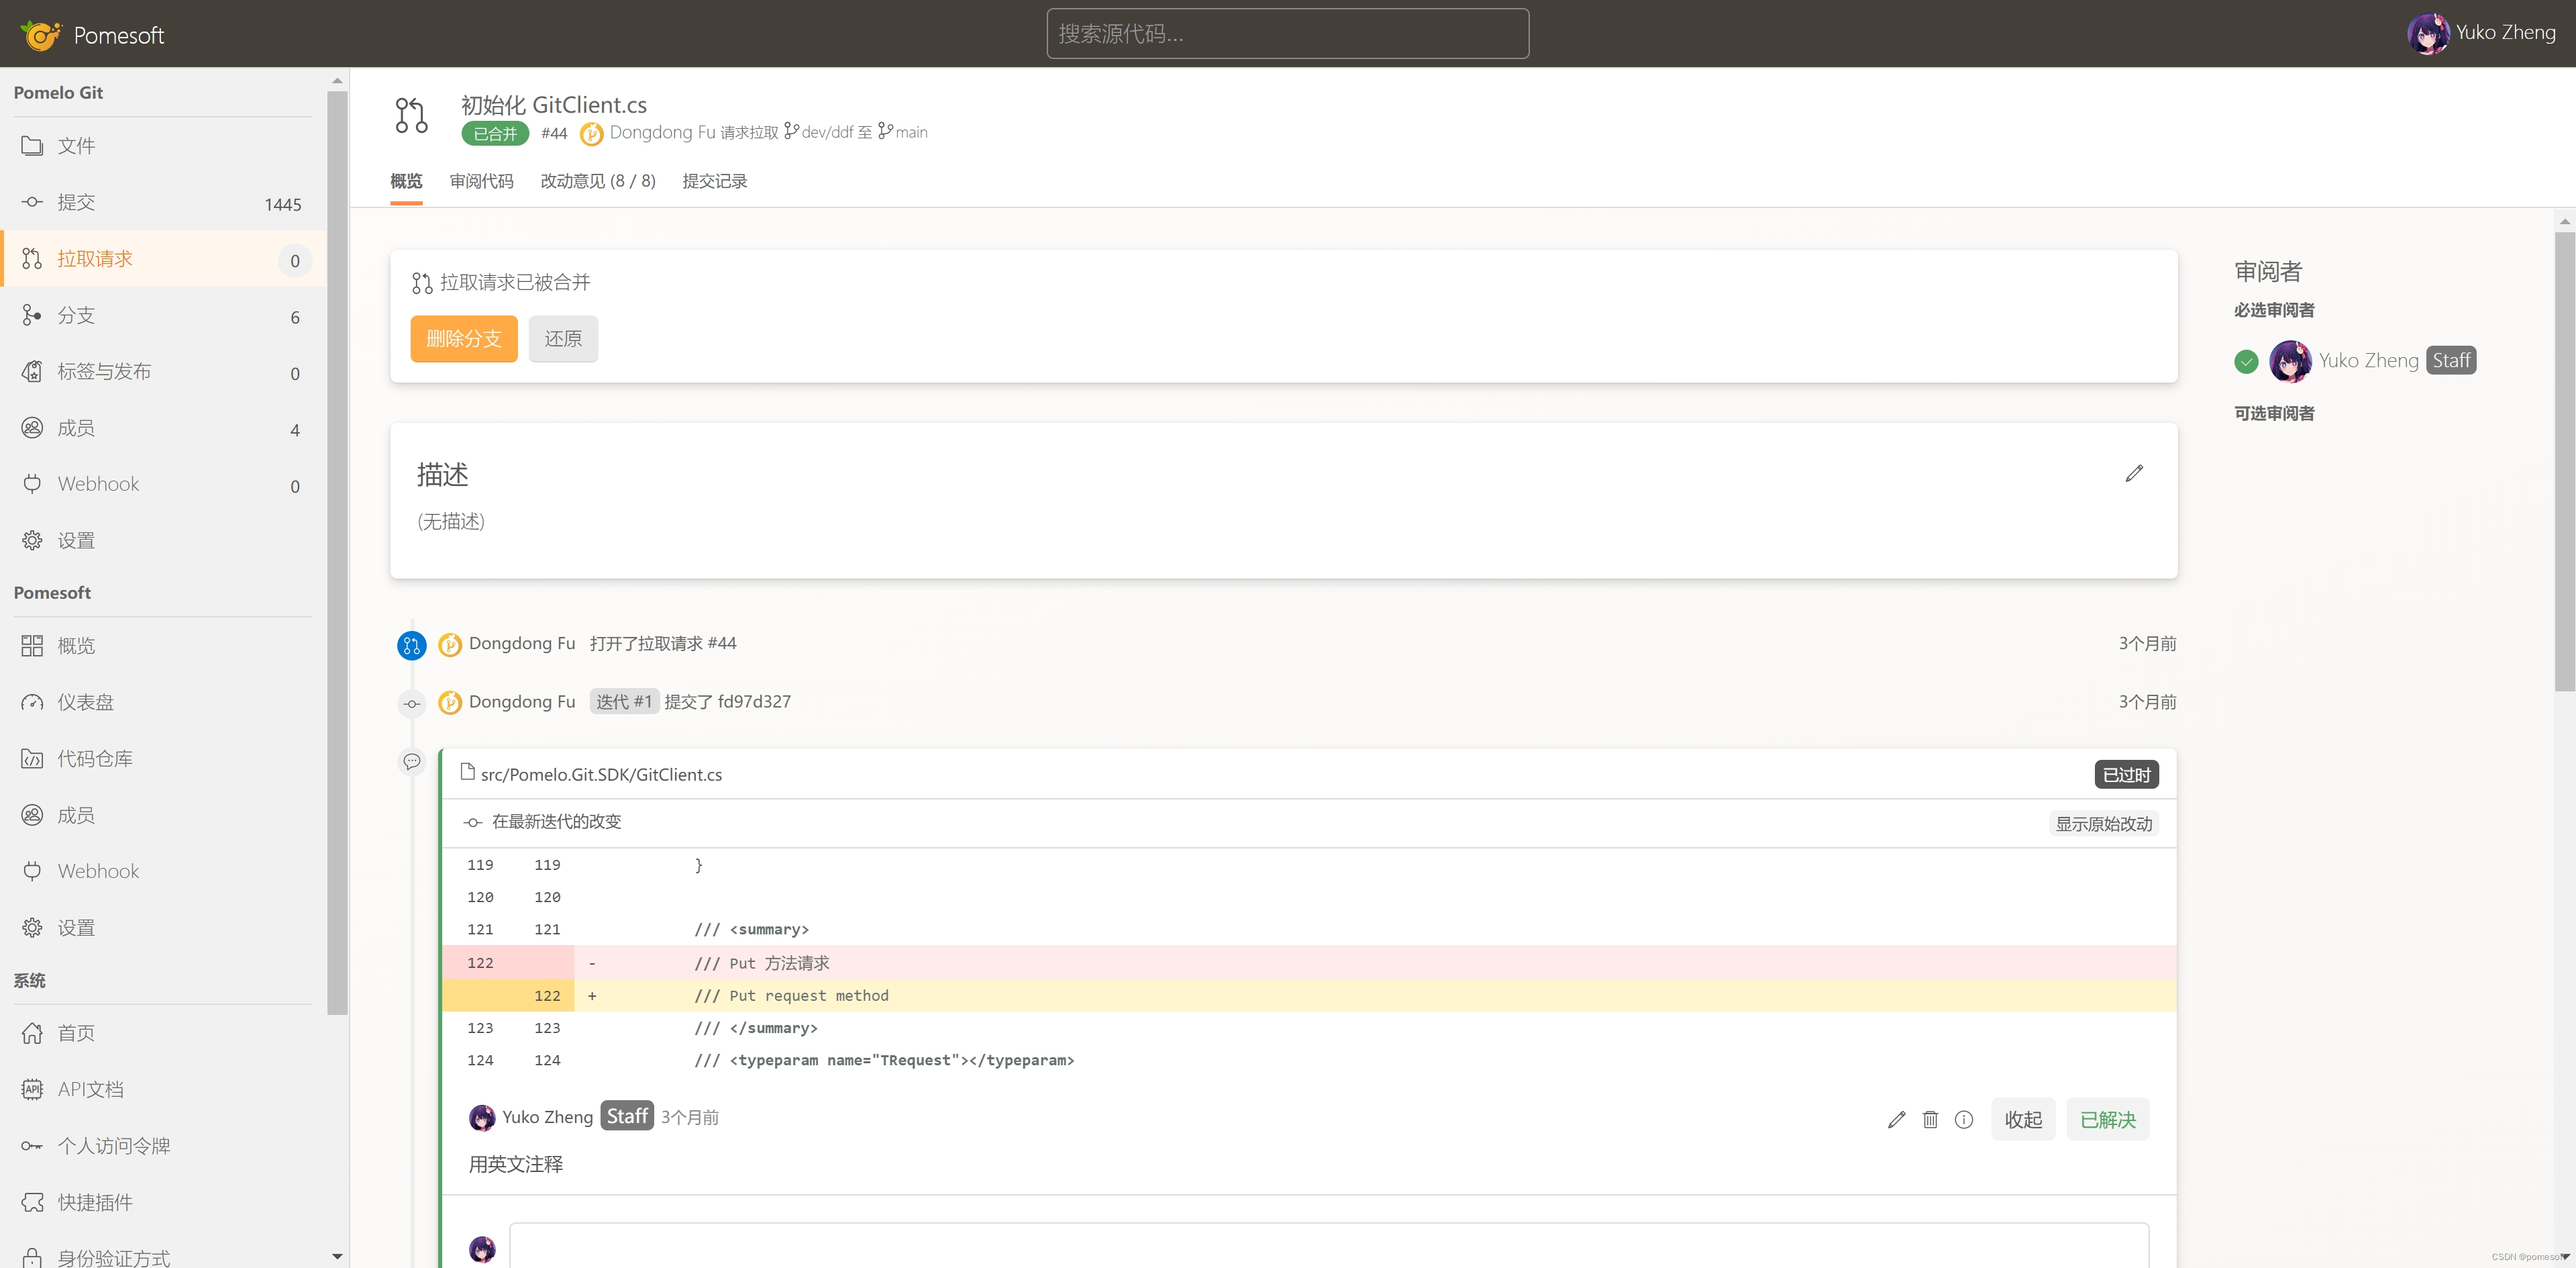Open 个人访问令牌 access tokens page
2576x1268 pixels.
tap(113, 1146)
